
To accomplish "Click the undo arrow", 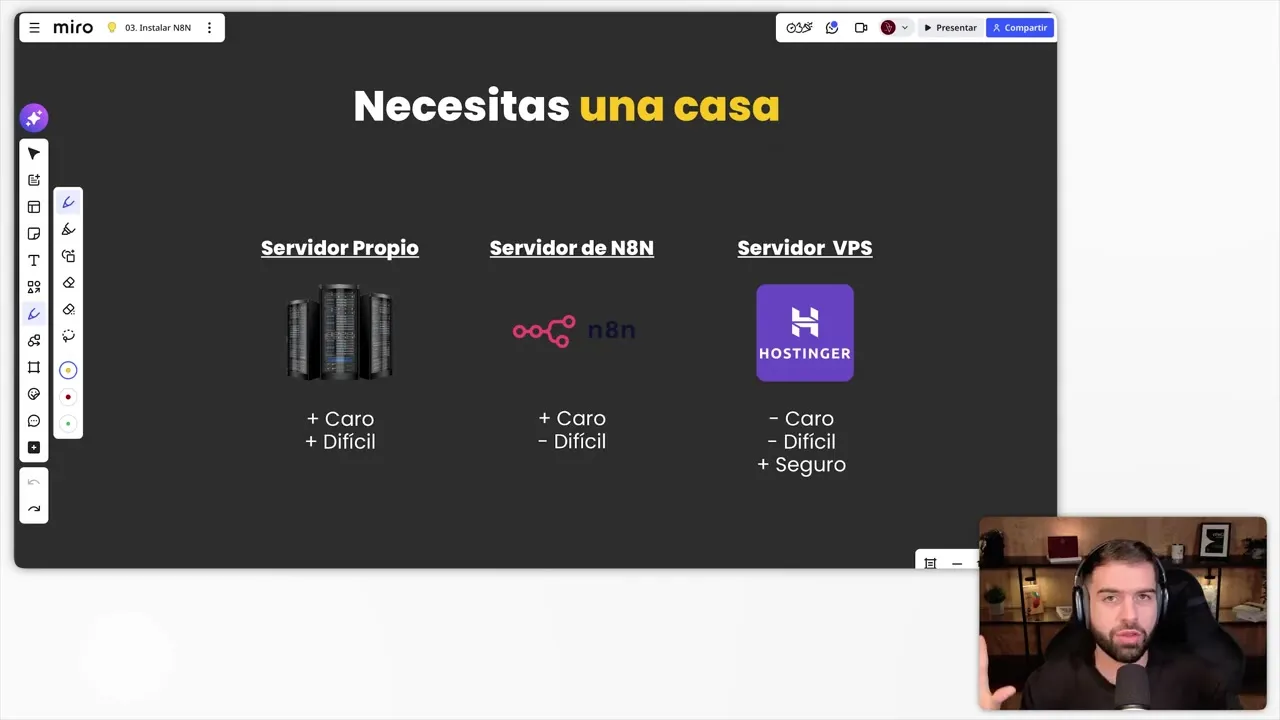I will (x=34, y=482).
